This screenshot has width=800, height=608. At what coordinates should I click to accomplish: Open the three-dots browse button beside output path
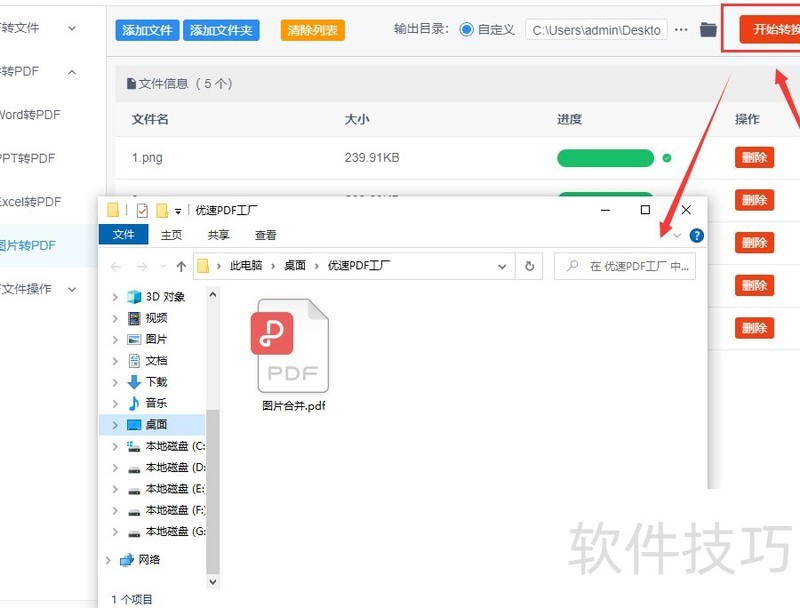pos(681,30)
